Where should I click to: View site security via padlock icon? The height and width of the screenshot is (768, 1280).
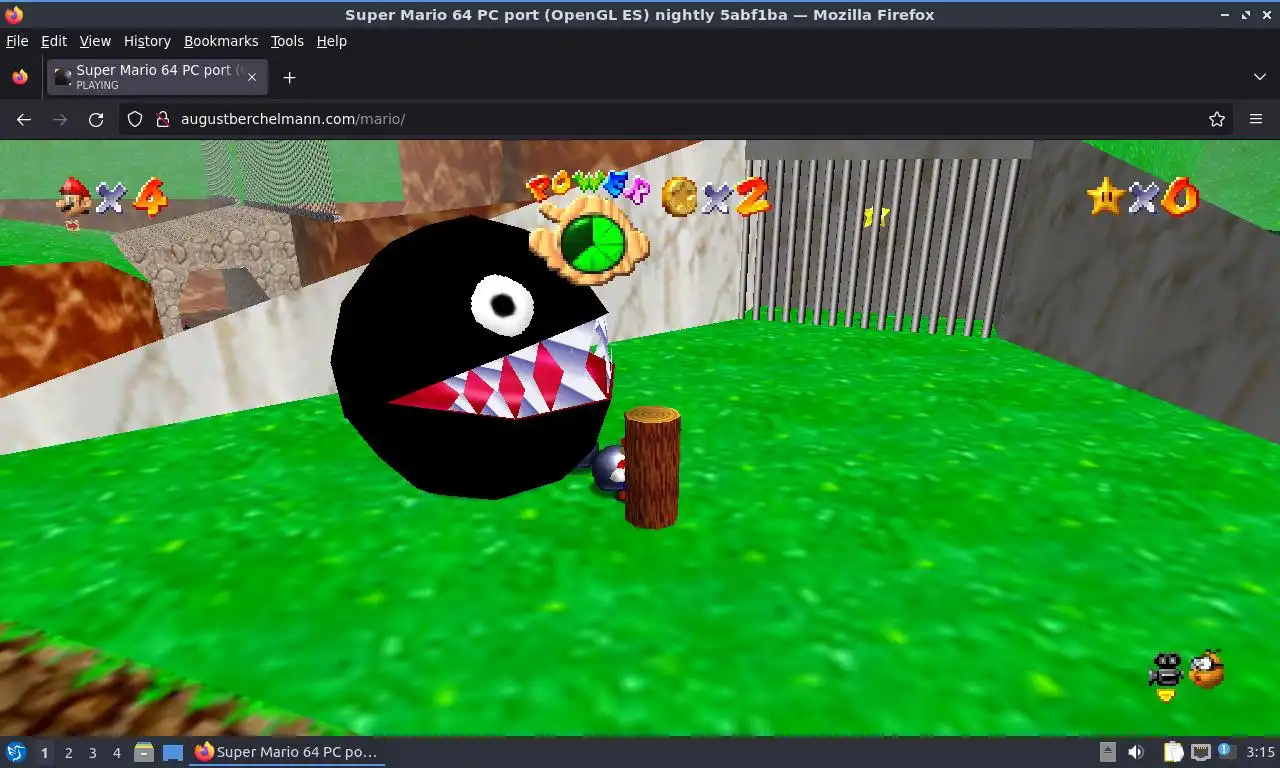tap(163, 119)
